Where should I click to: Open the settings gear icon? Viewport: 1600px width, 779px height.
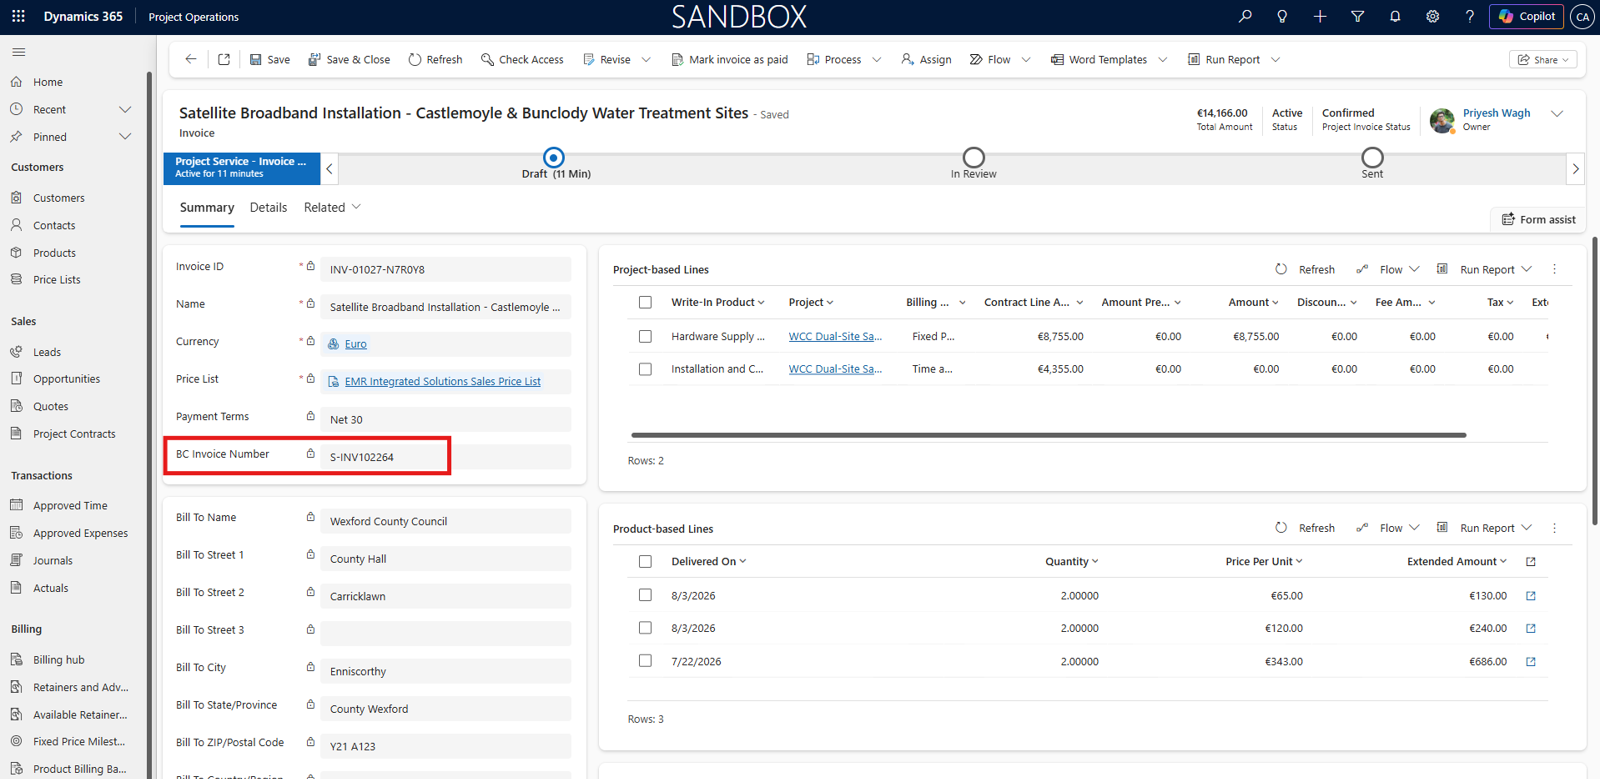(1433, 16)
